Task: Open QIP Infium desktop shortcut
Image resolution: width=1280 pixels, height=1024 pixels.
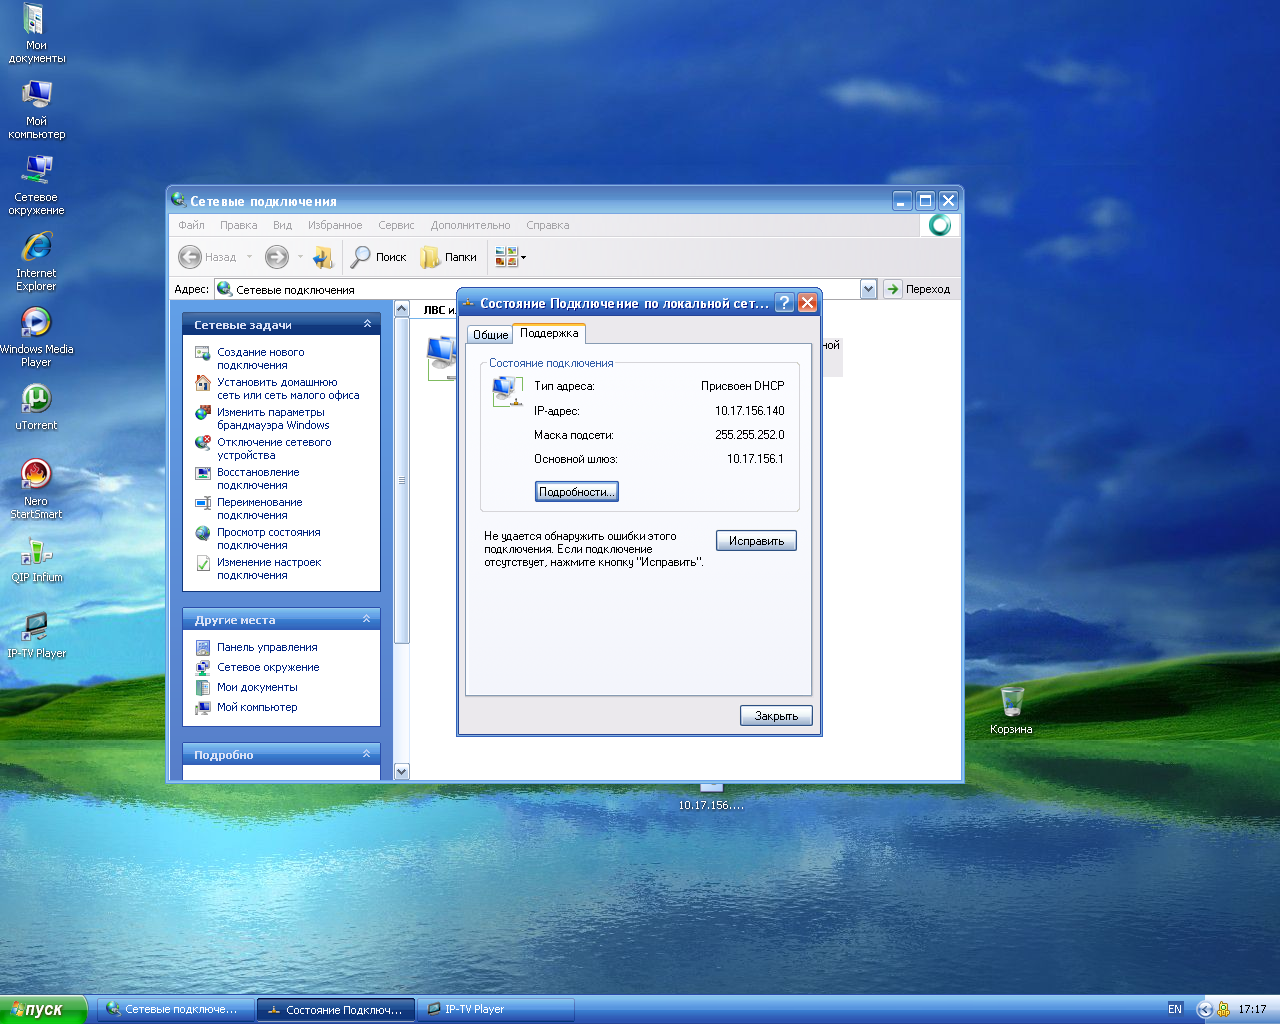Action: point(36,552)
